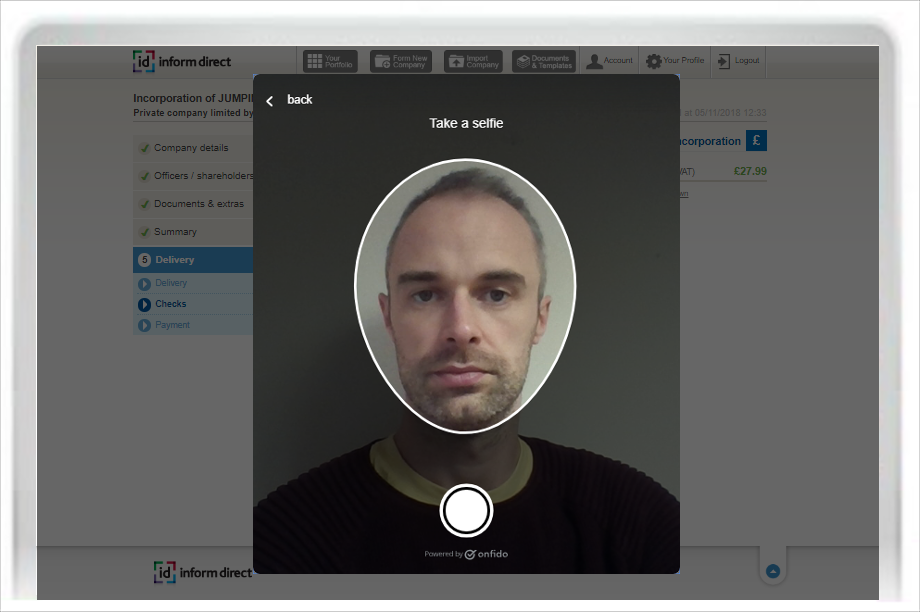
Task: Expand the Delivery sub-step arrow
Action: (145, 284)
